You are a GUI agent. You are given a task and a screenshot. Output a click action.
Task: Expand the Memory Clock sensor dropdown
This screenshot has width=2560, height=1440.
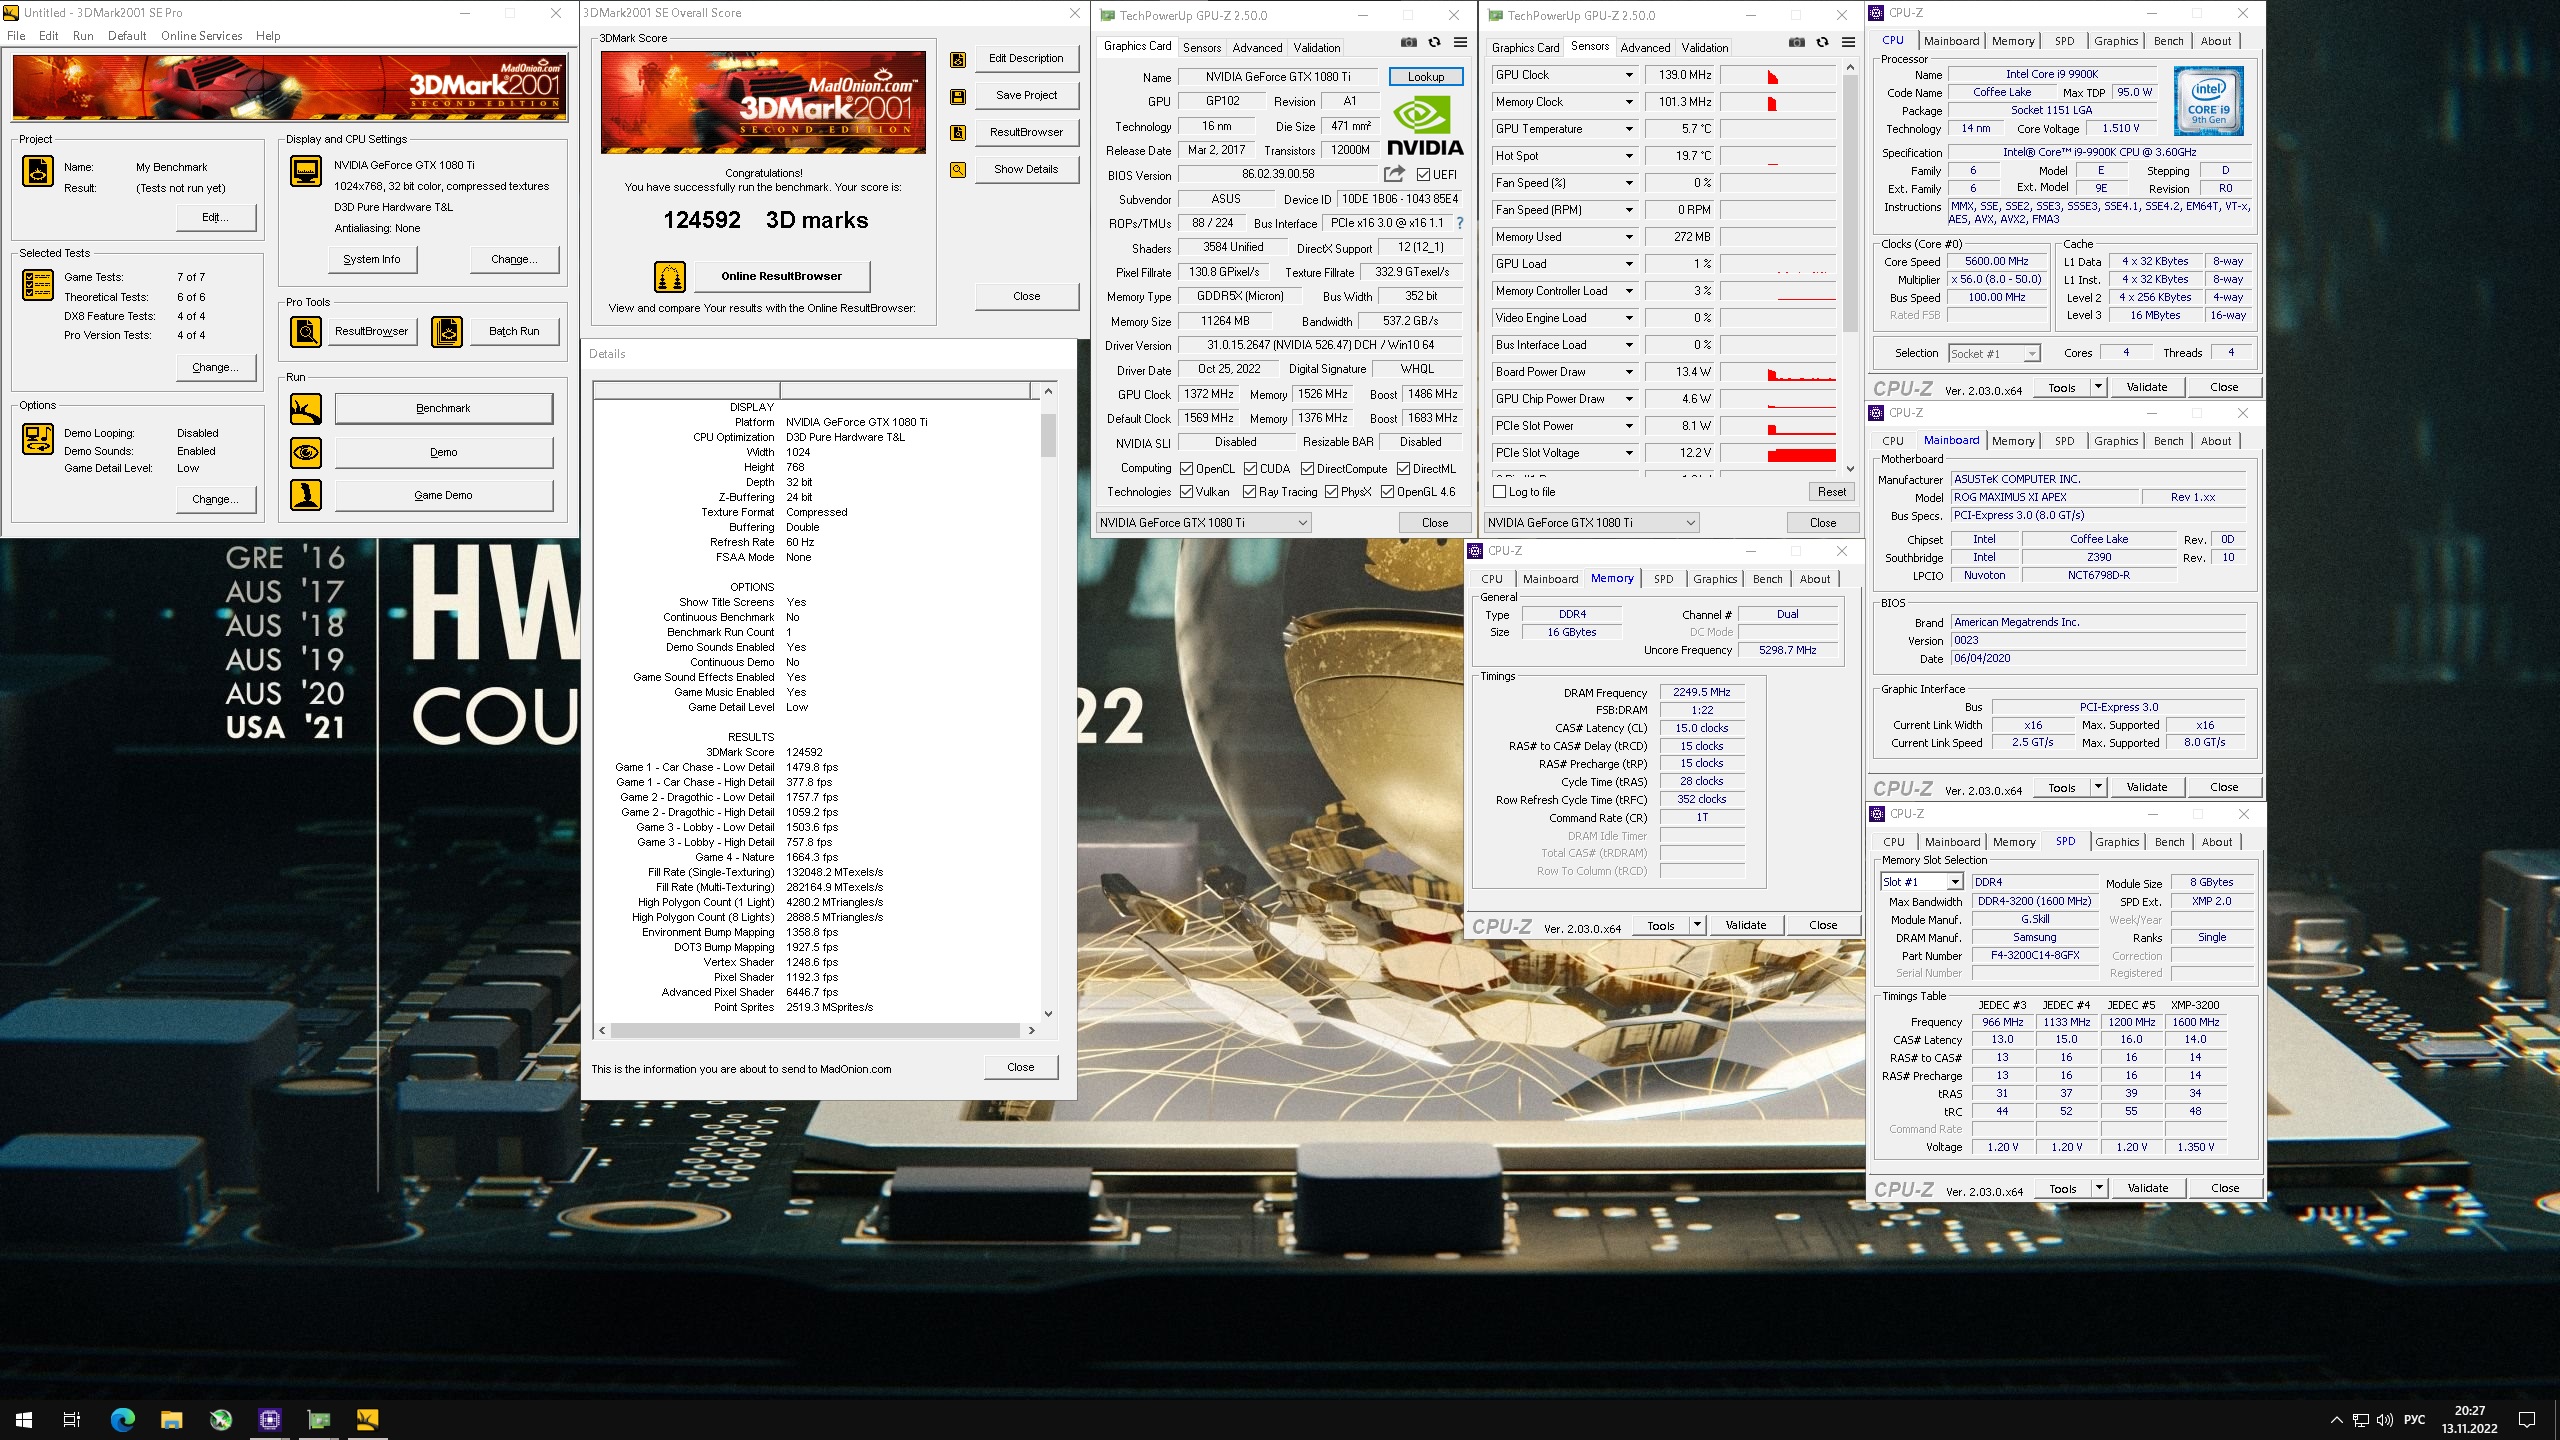[1628, 102]
